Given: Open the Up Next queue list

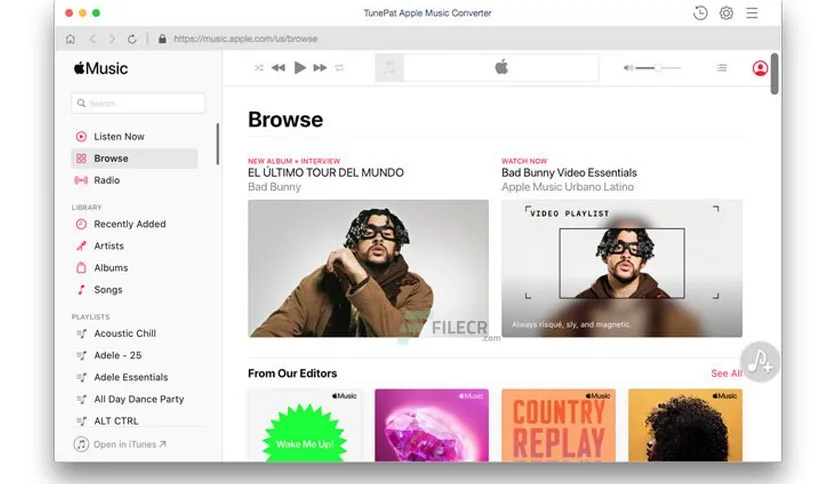Looking at the screenshot, I should click(x=721, y=68).
